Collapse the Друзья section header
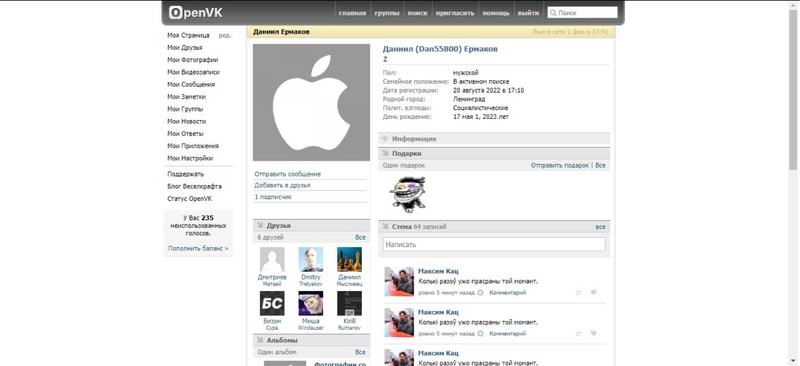Viewport: 800px width, 366px height. click(x=311, y=225)
